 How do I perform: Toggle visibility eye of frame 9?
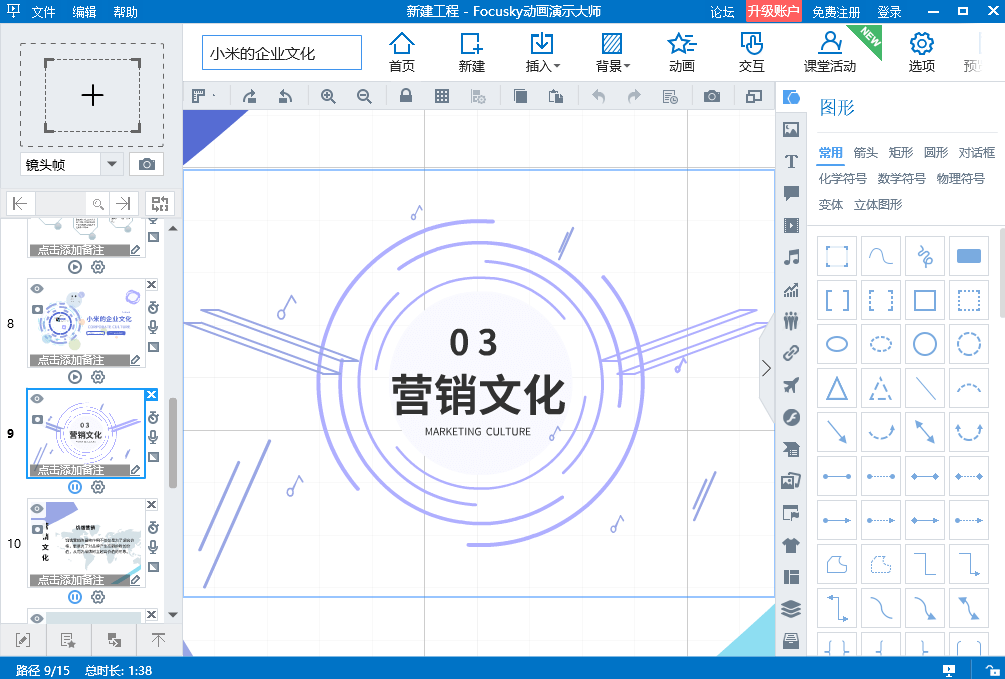coord(37,399)
